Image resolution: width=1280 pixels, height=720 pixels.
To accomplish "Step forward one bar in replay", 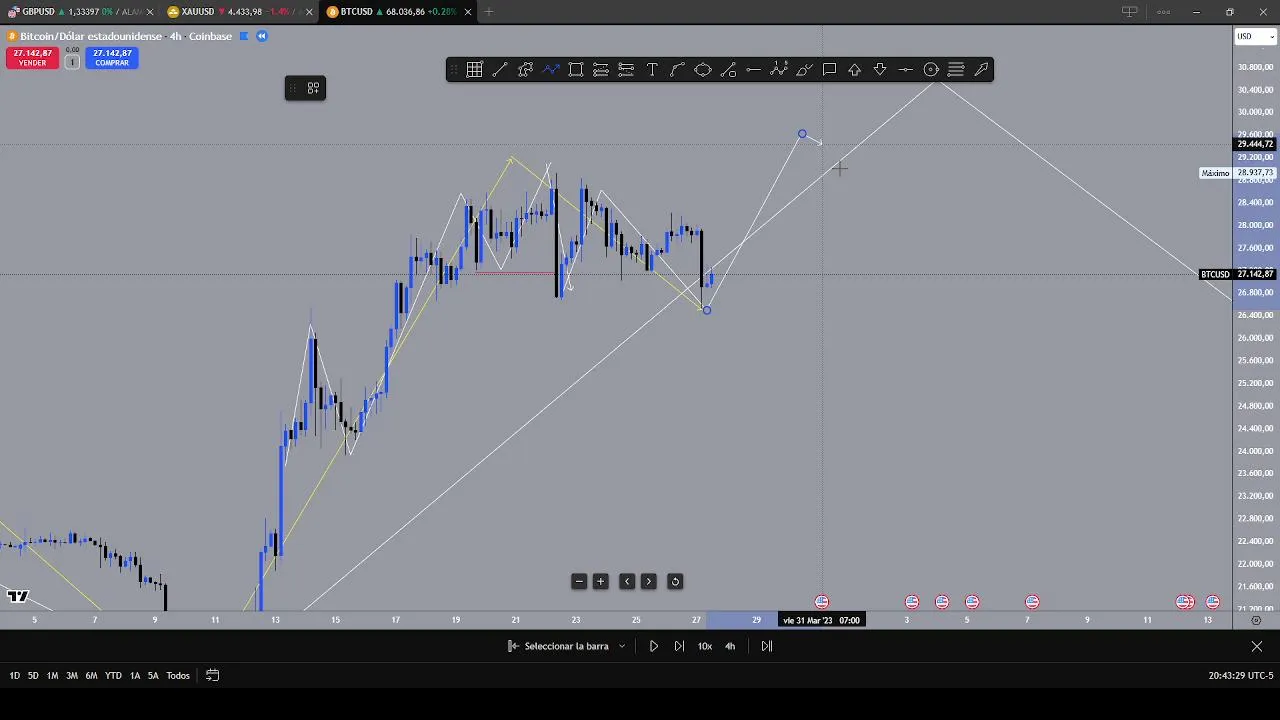I will pyautogui.click(x=679, y=646).
